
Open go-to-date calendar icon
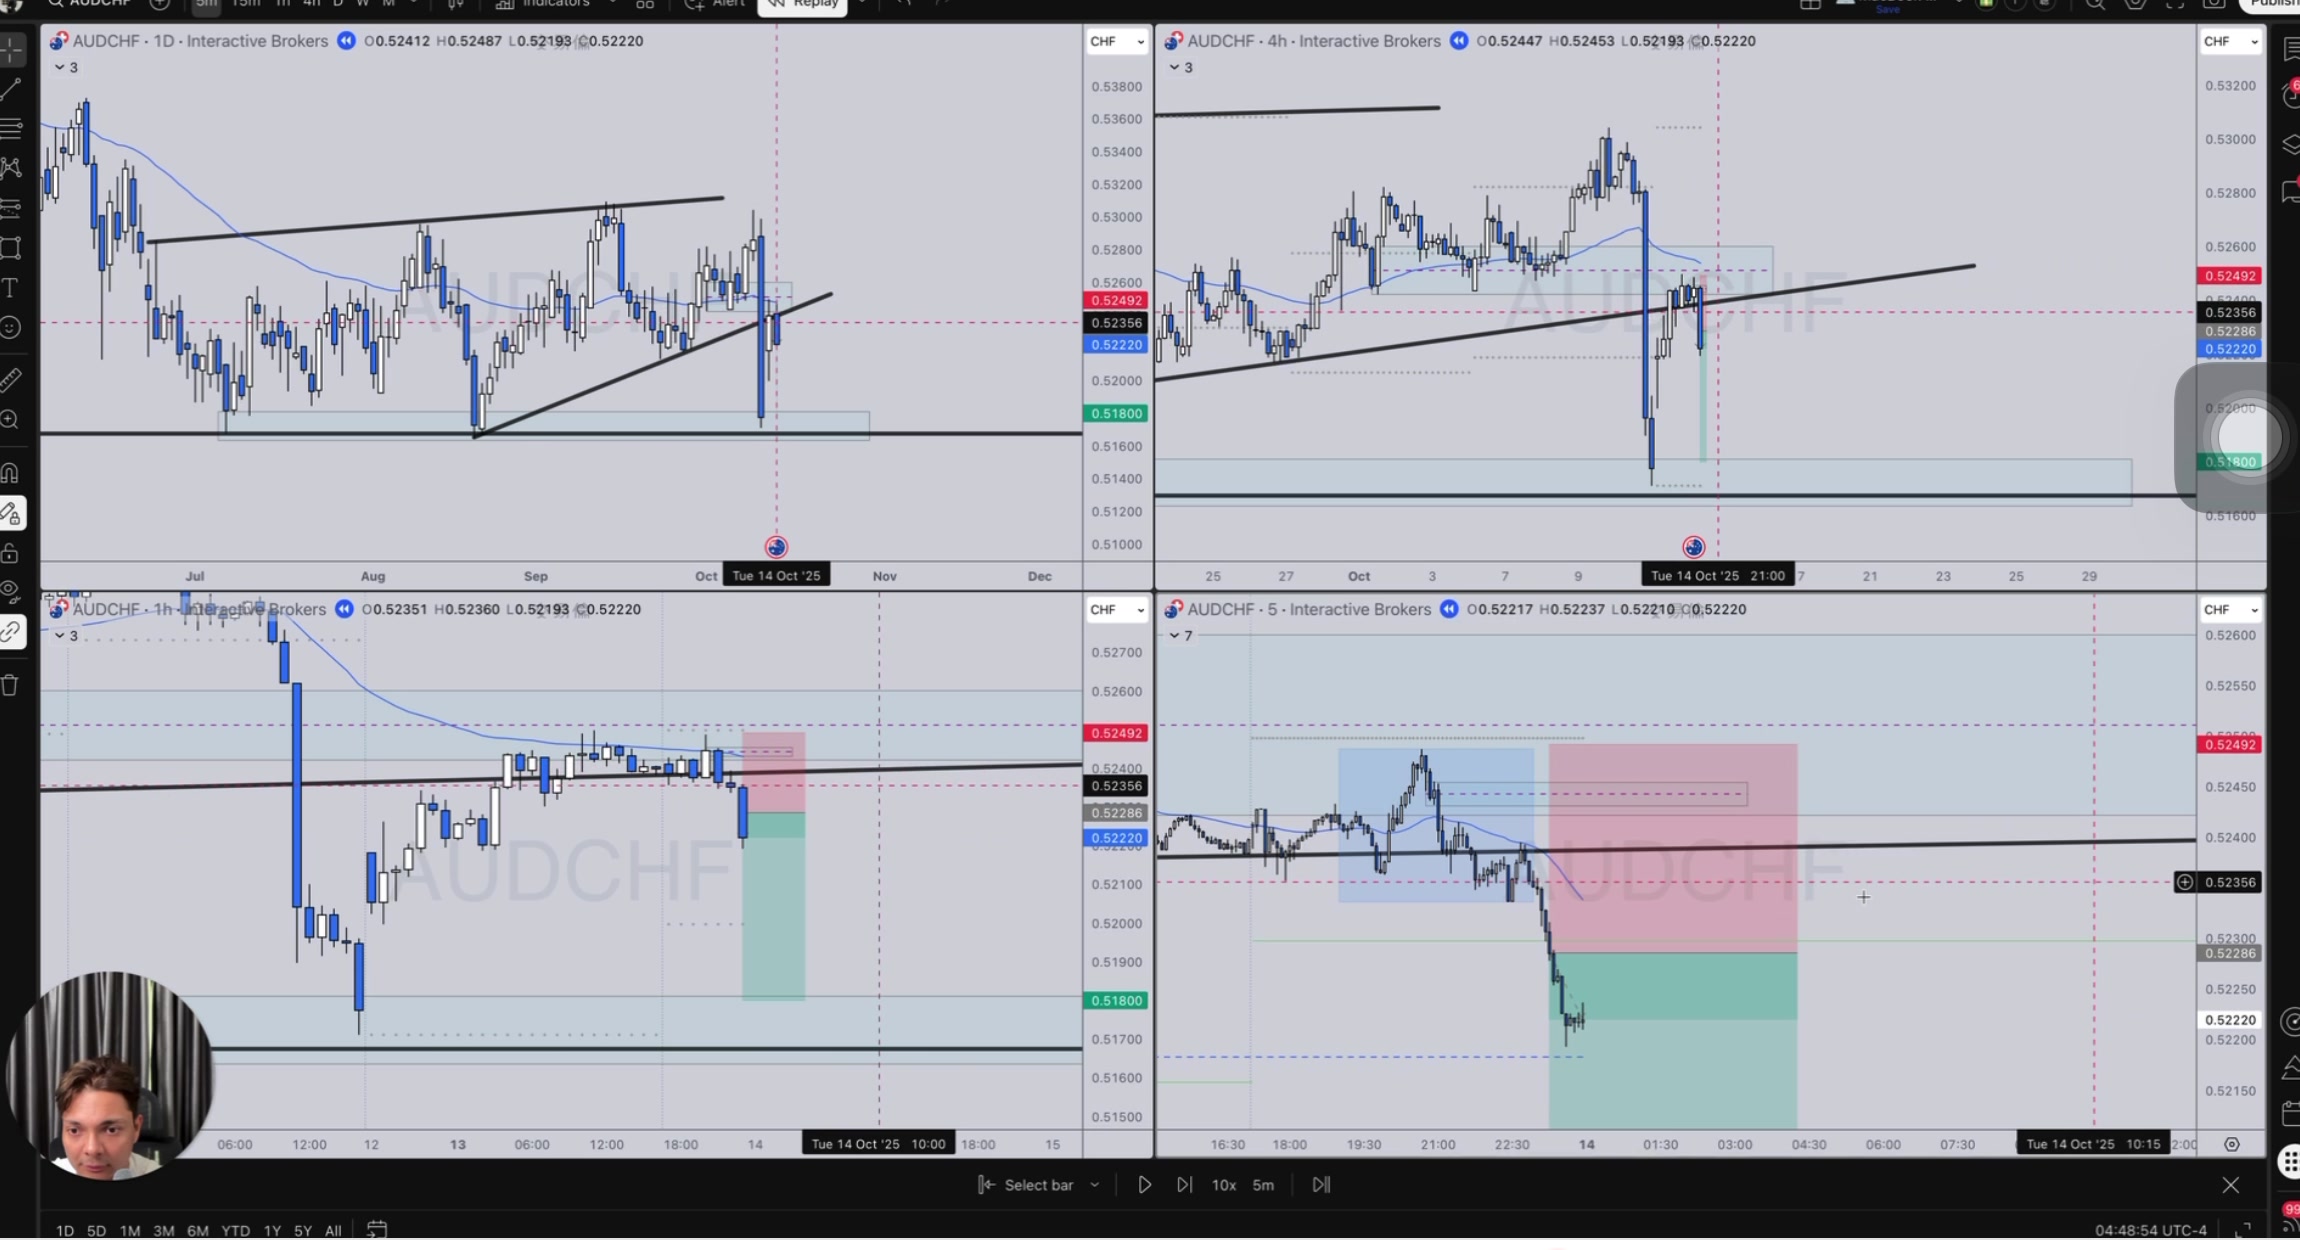point(377,1229)
